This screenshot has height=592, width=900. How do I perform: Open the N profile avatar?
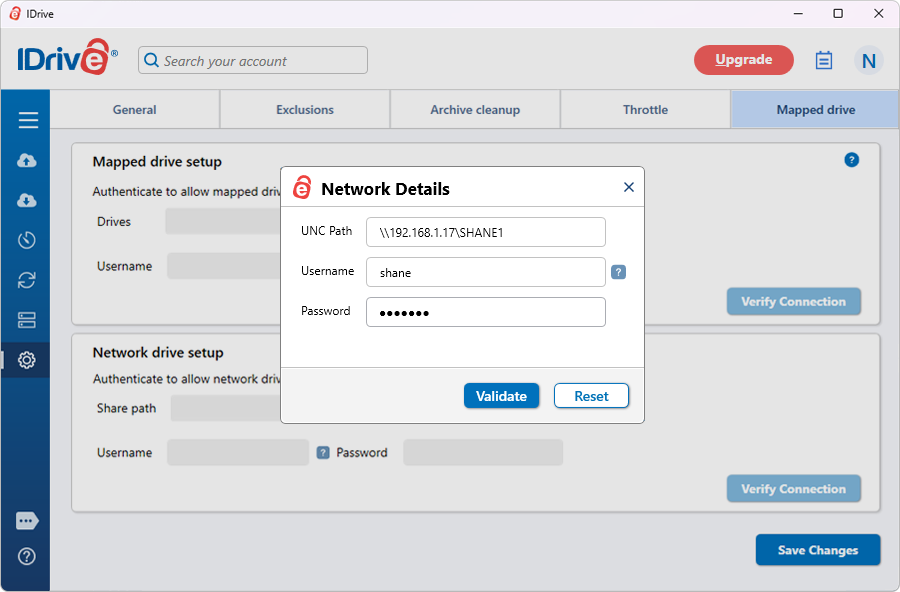[868, 61]
